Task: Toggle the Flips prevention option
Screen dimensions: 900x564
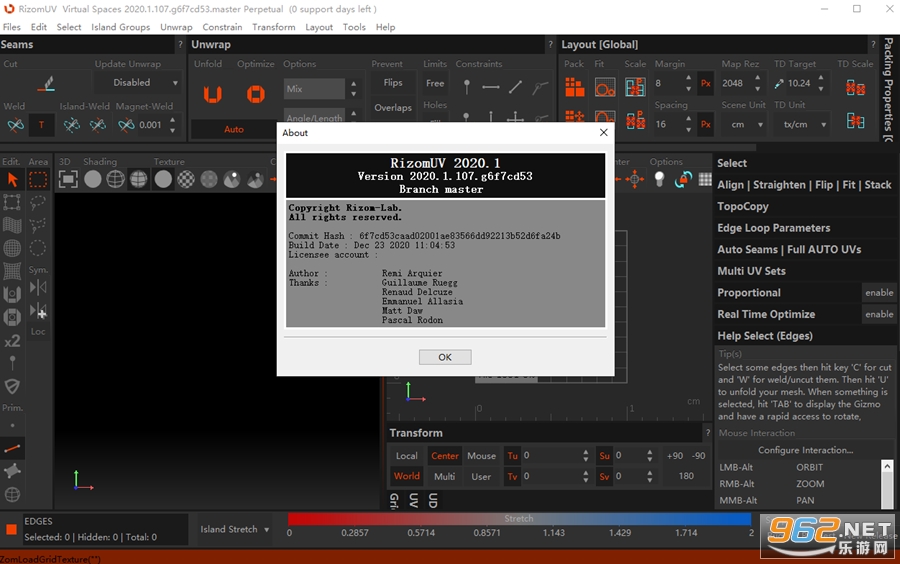Action: 393,83
